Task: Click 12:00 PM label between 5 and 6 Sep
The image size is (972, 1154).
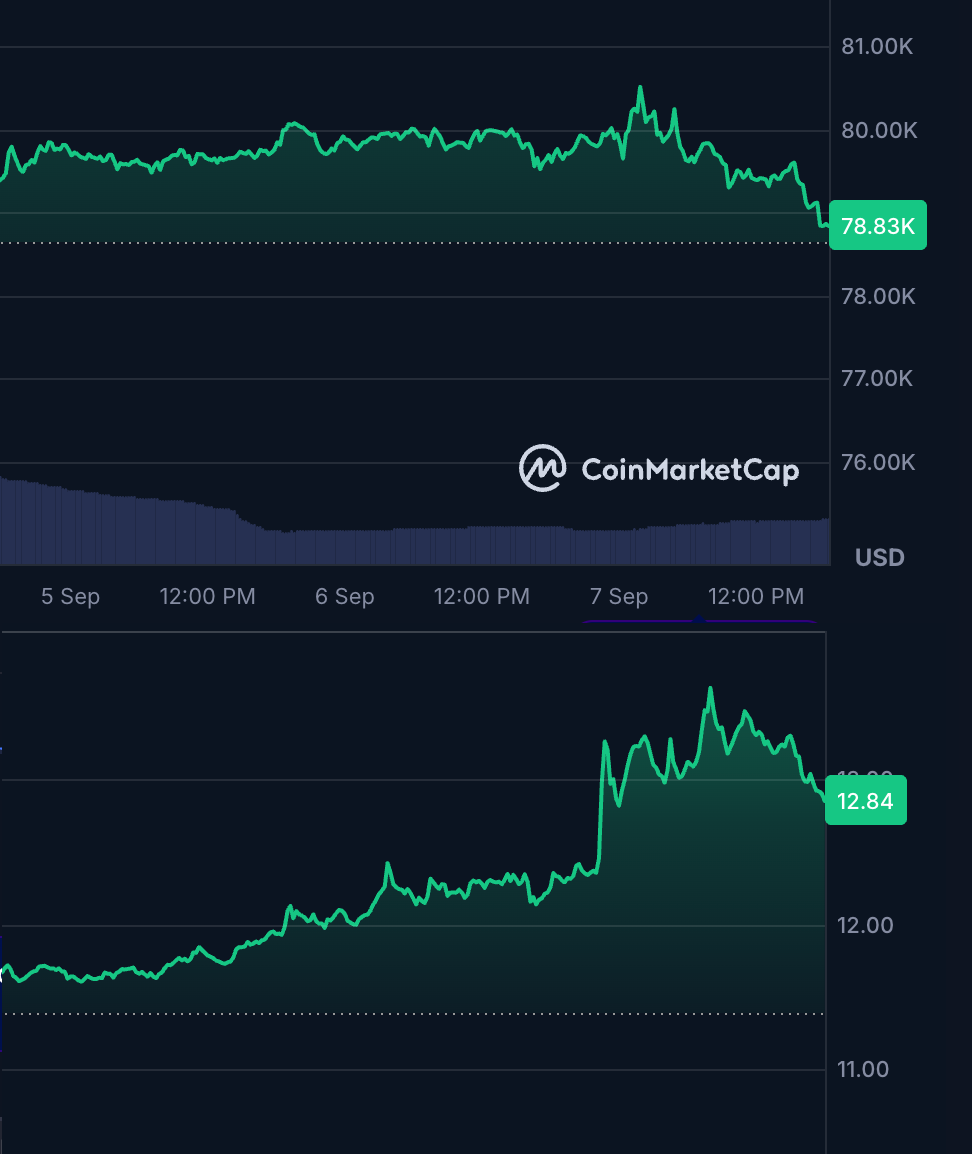Action: [x=207, y=596]
